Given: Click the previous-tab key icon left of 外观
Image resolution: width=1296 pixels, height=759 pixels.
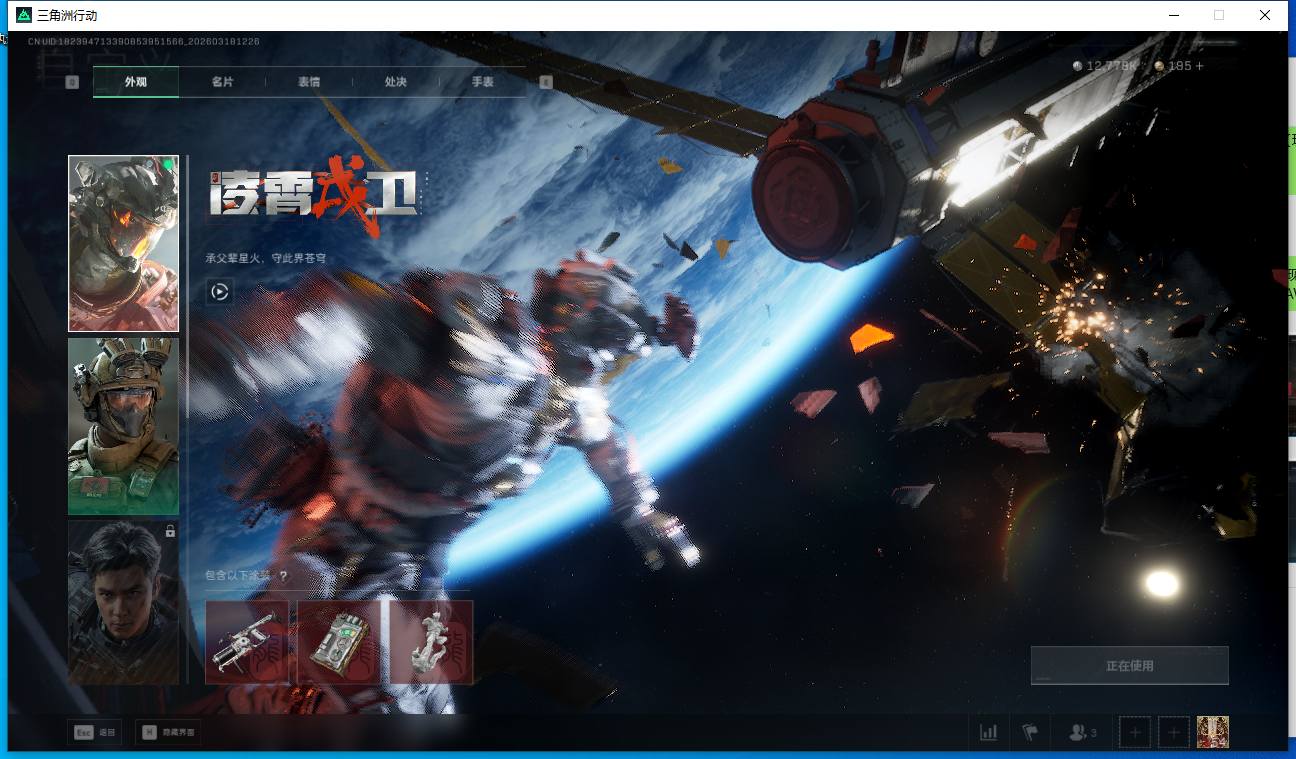Looking at the screenshot, I should (x=72, y=82).
